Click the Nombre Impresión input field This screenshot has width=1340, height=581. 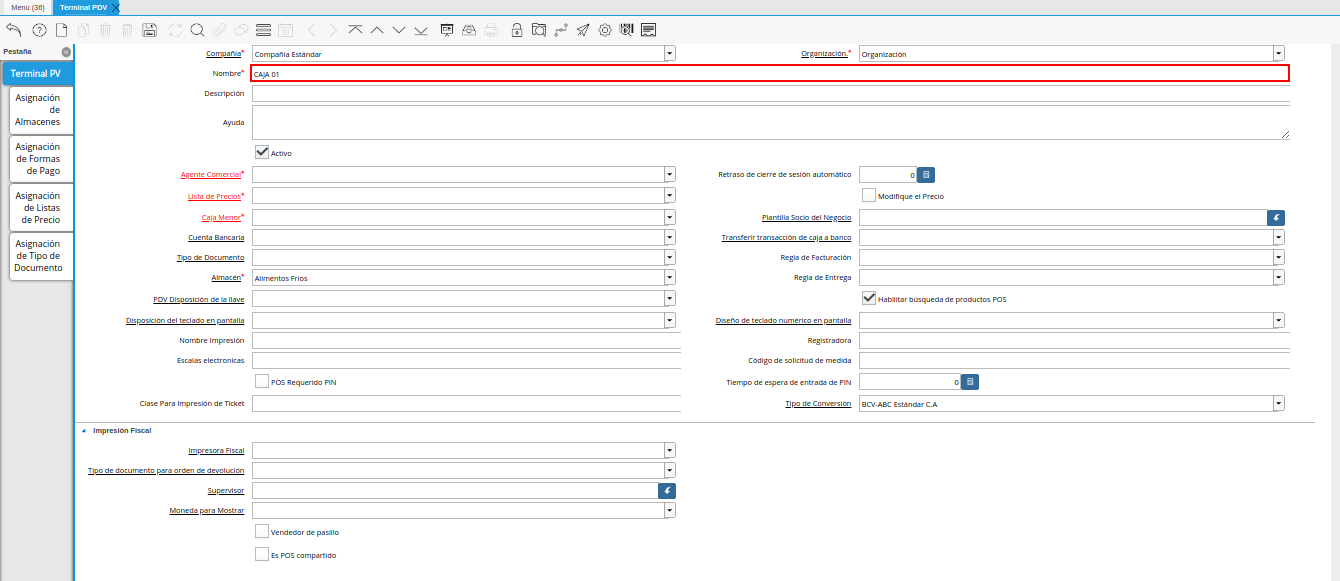(x=466, y=340)
